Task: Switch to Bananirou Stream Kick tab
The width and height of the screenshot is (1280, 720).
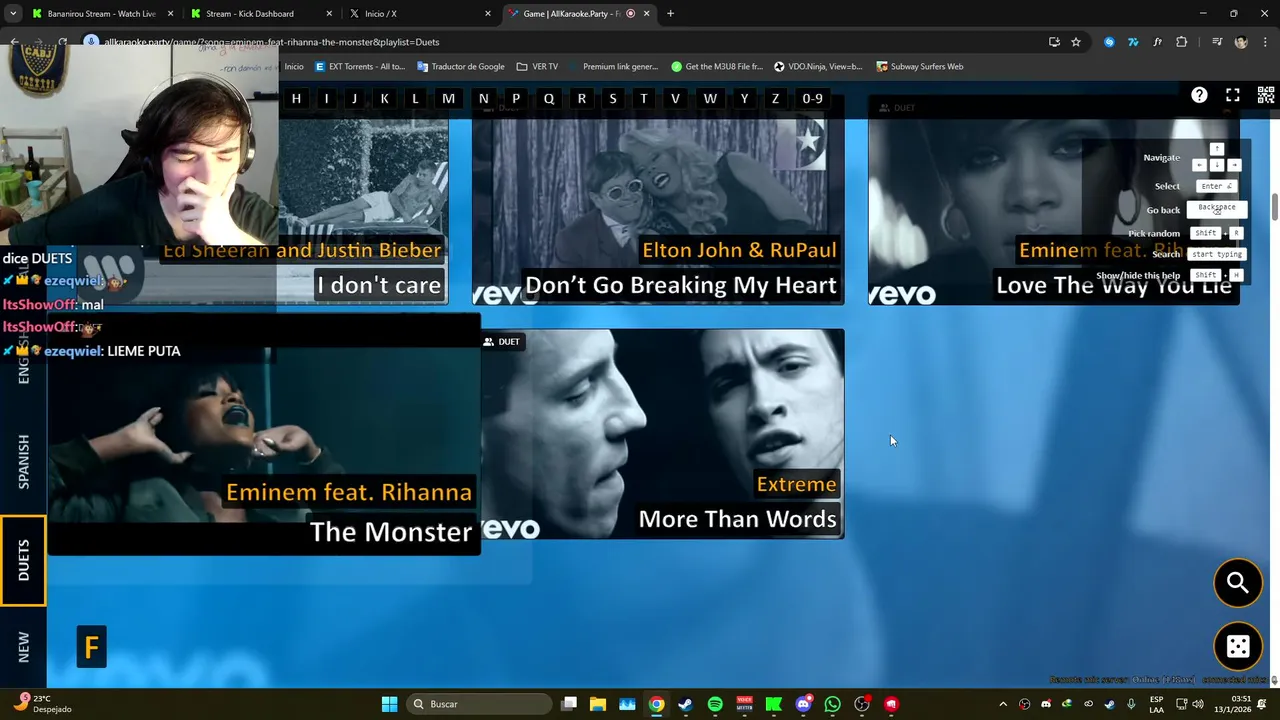Action: click(102, 14)
